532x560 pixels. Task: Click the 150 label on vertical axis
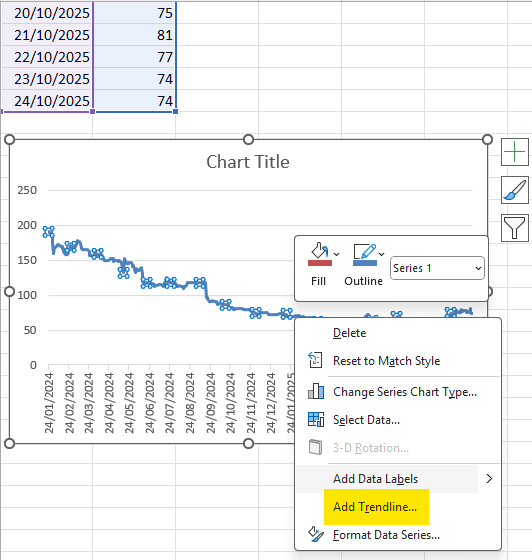coord(27,260)
